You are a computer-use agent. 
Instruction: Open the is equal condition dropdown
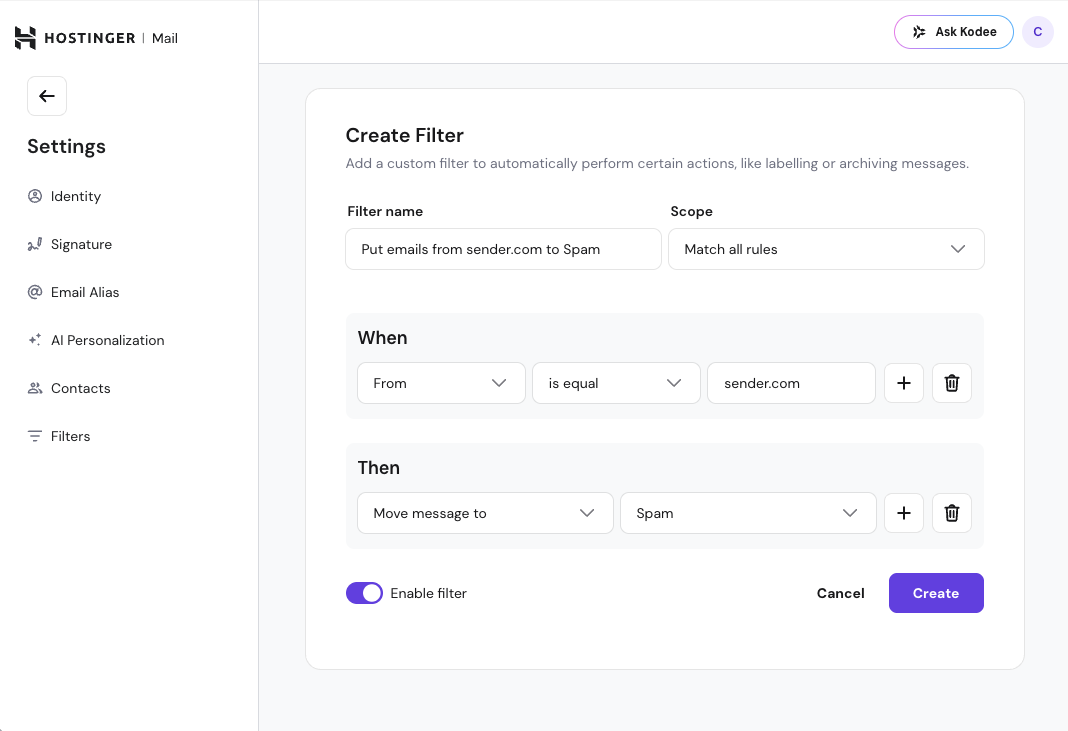click(x=615, y=383)
